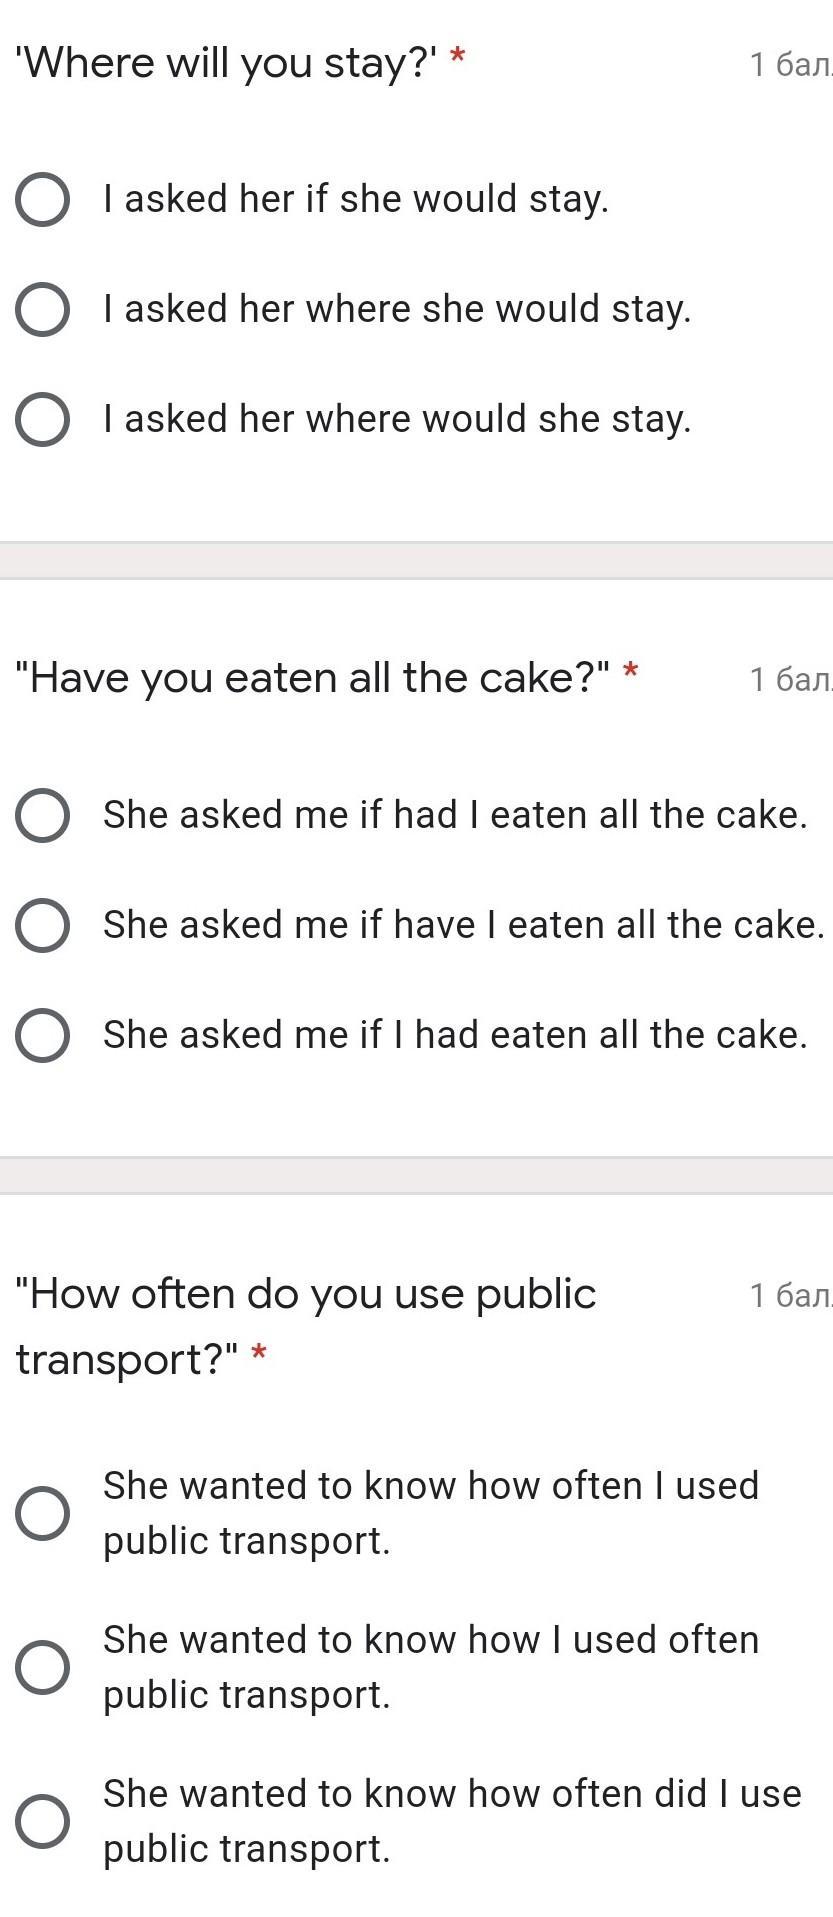Viewport: 833px width, 1917px height.
Task: Click the answer text 'I asked her where she would stay.'
Action: tap(397, 309)
